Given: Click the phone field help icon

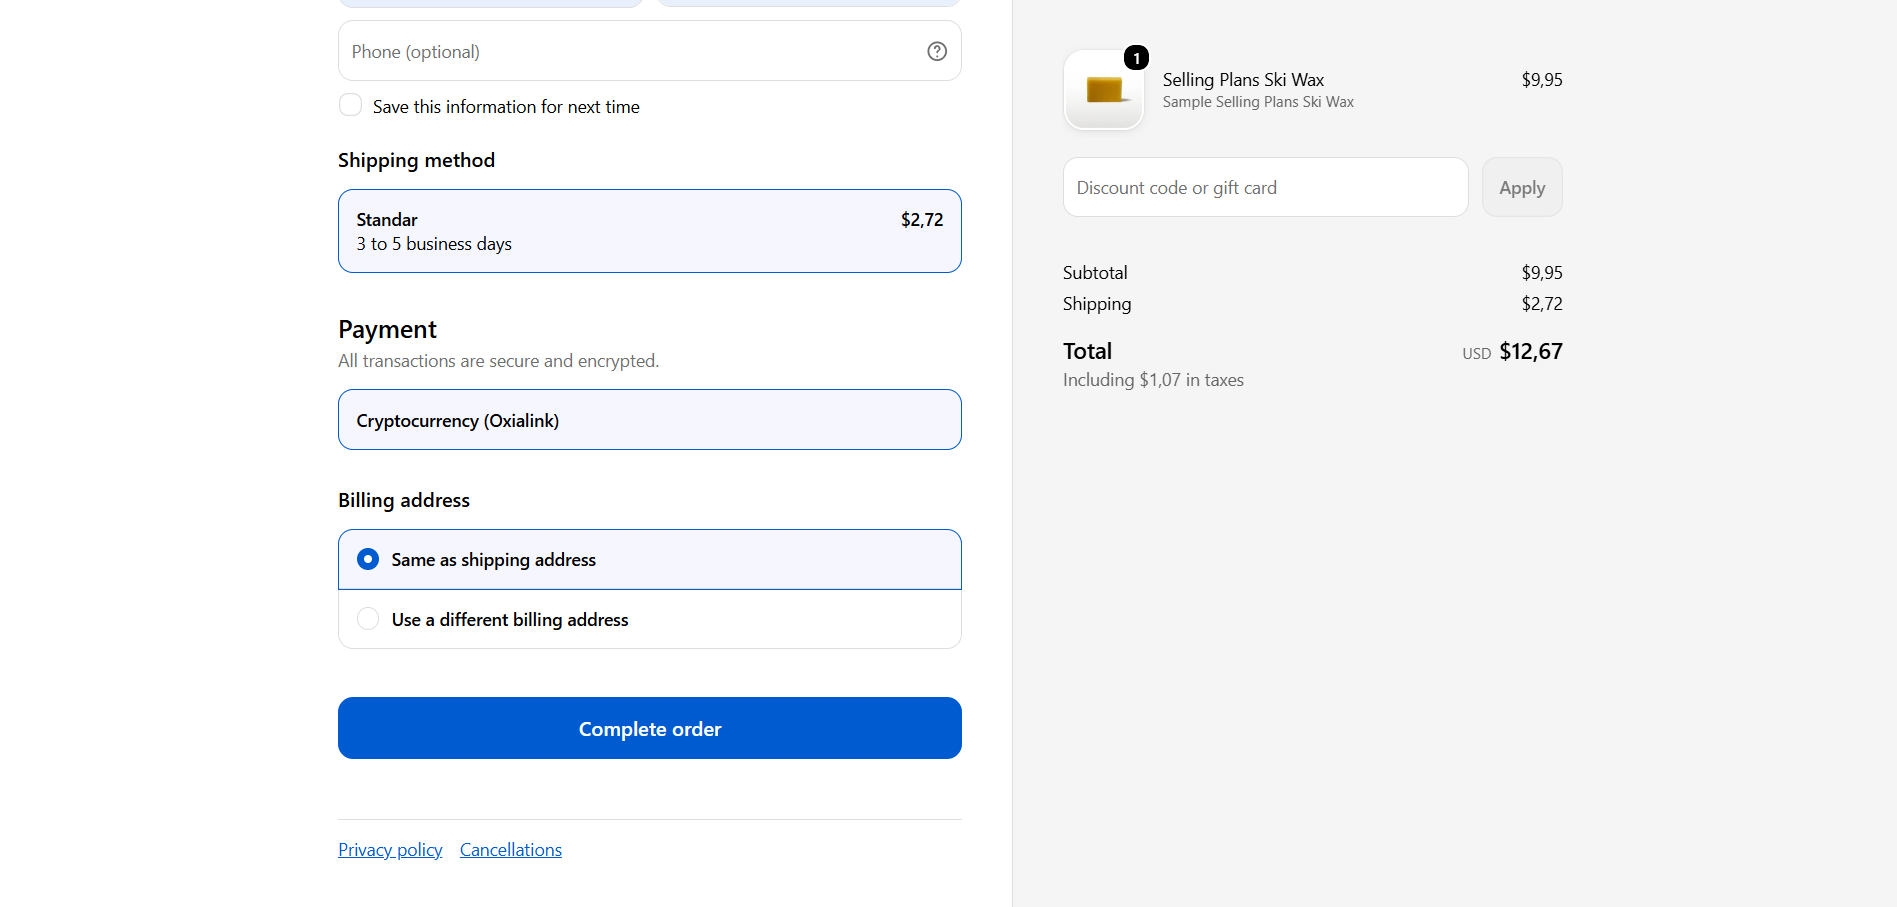Looking at the screenshot, I should [937, 51].
